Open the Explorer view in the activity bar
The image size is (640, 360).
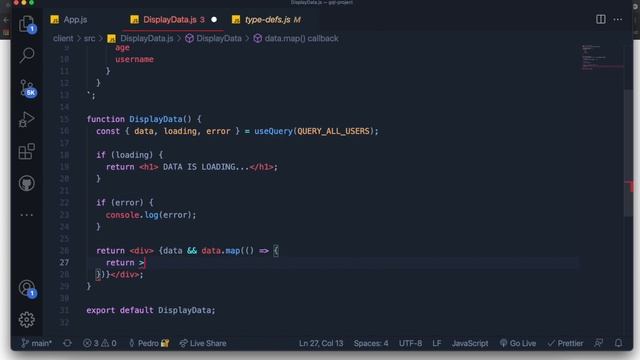27,24
